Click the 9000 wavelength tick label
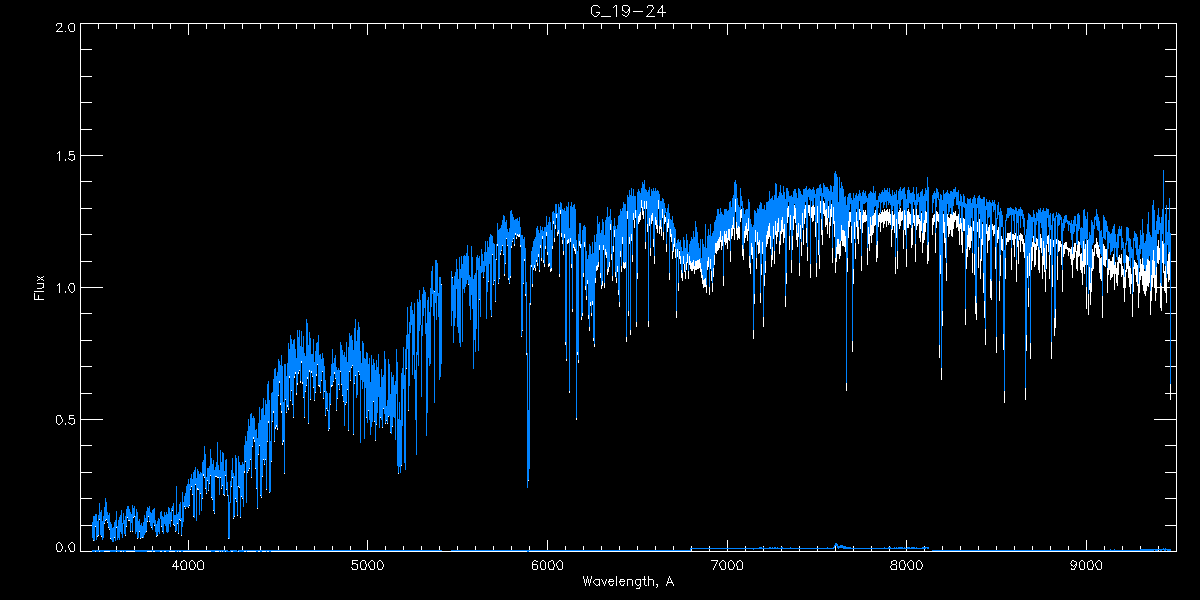The height and width of the screenshot is (600, 1200). point(1087,565)
